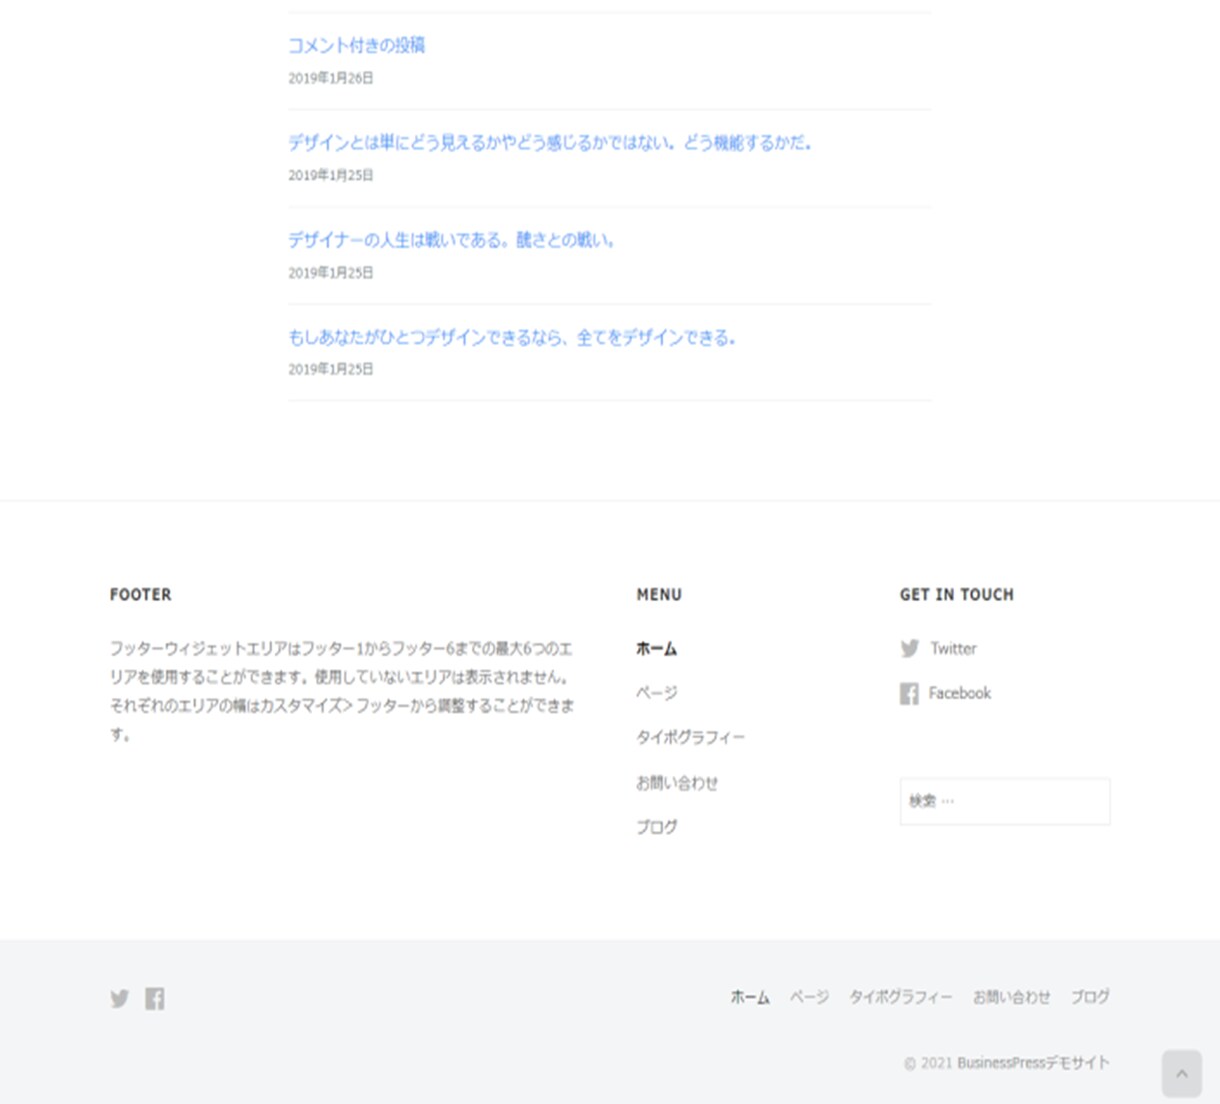The width and height of the screenshot is (1220, 1104).
Task: Focus the 検索 search input field
Action: click(x=1005, y=801)
